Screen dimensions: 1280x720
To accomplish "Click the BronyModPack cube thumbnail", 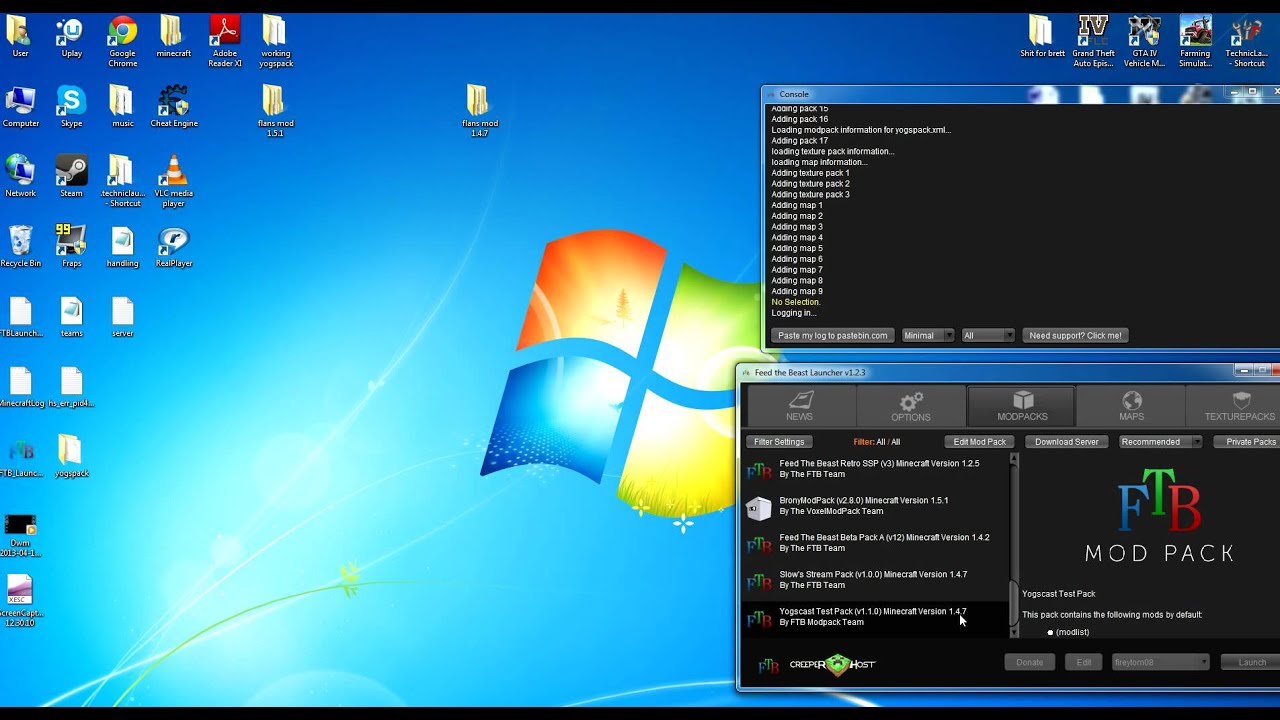I will coord(759,506).
